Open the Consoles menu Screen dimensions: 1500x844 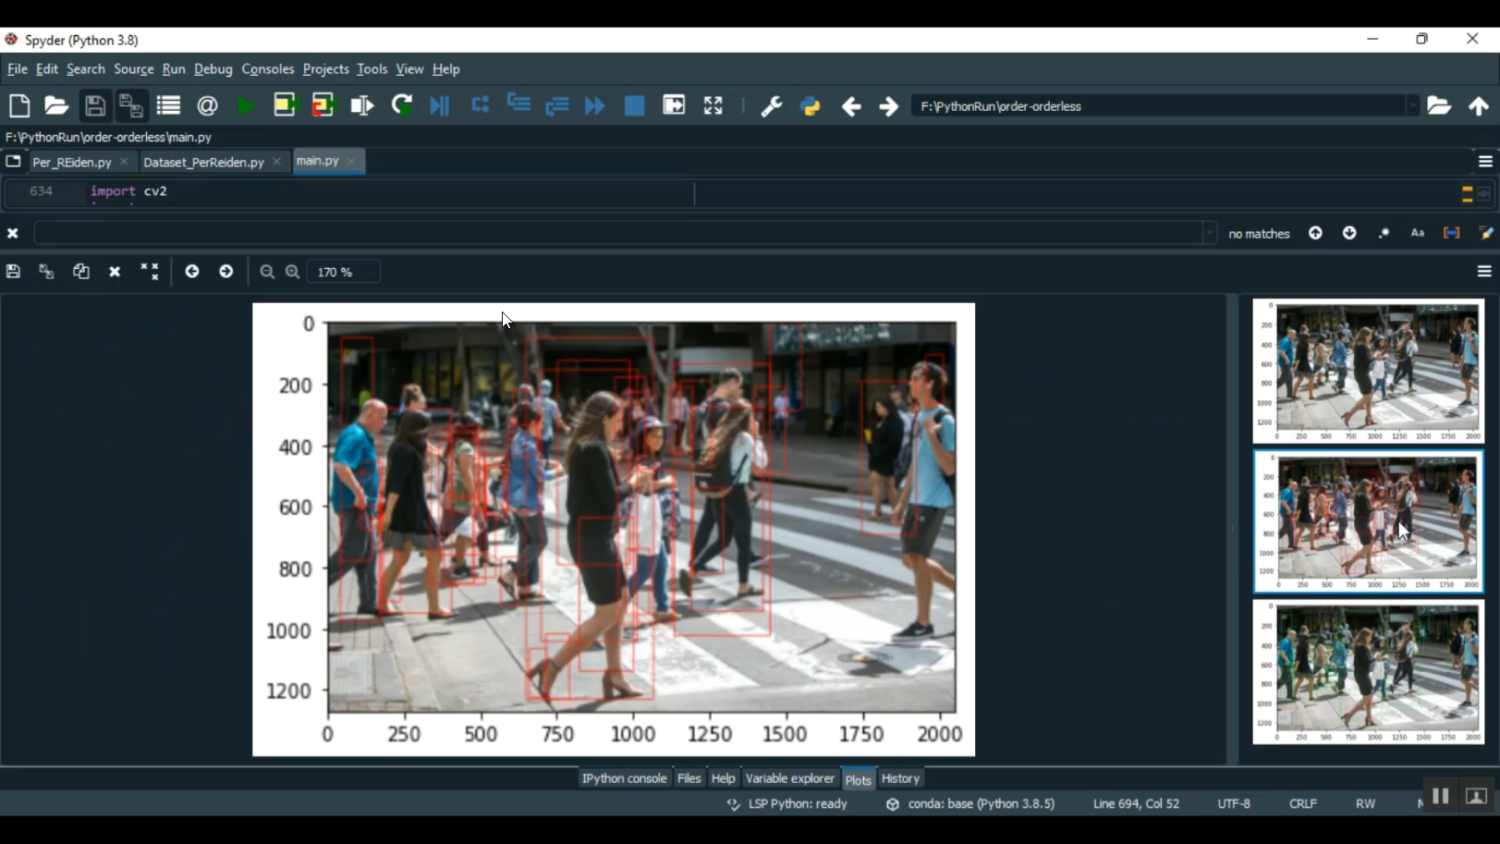267,69
